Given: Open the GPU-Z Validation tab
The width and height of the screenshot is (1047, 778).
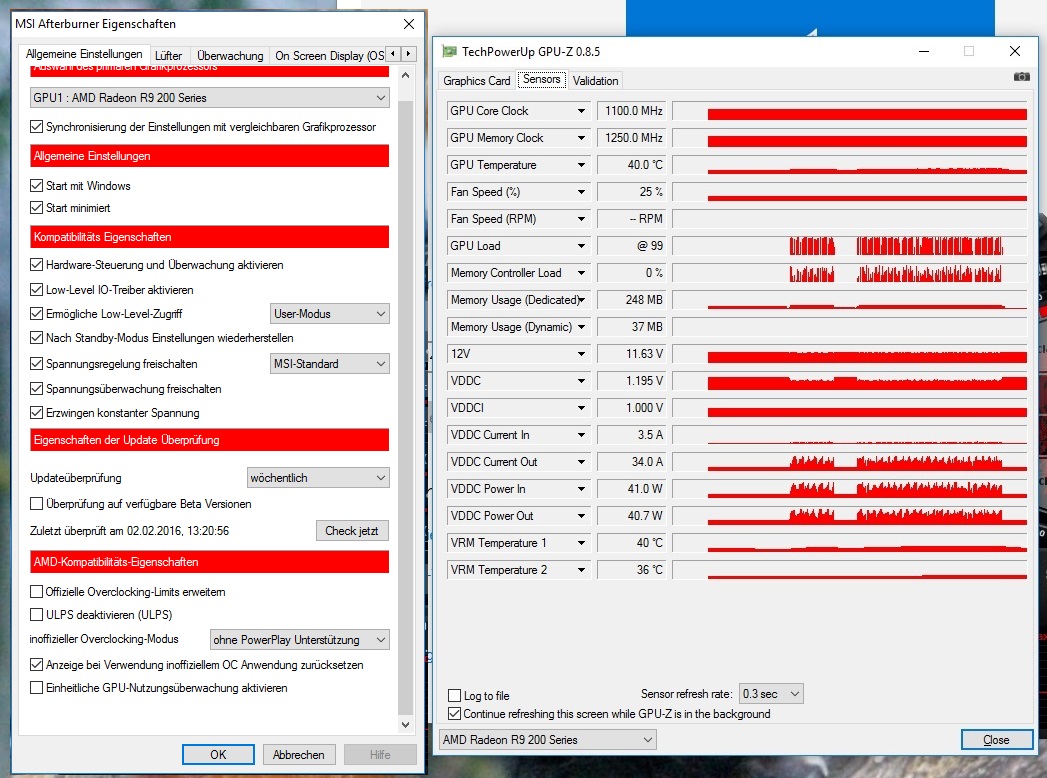Looking at the screenshot, I should click(596, 81).
